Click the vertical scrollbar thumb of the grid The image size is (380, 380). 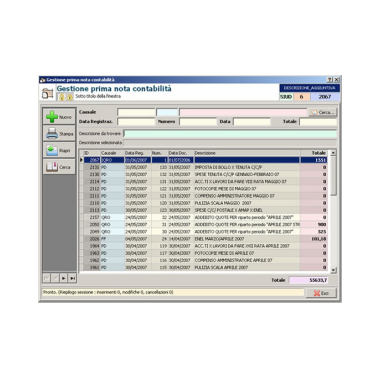(333, 176)
